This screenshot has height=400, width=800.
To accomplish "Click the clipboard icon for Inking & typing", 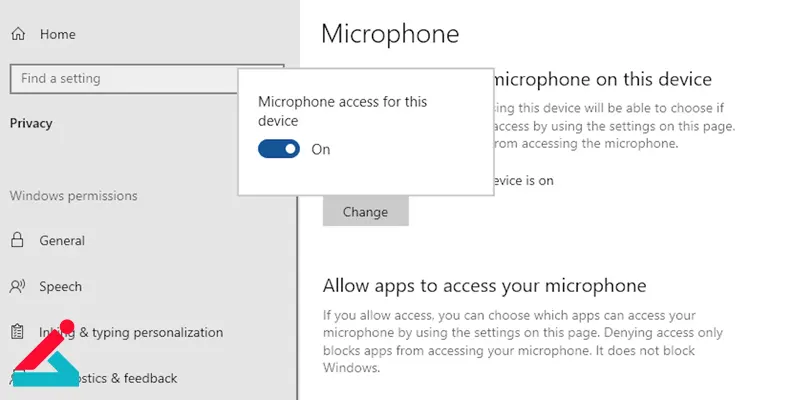I will 17,333.
